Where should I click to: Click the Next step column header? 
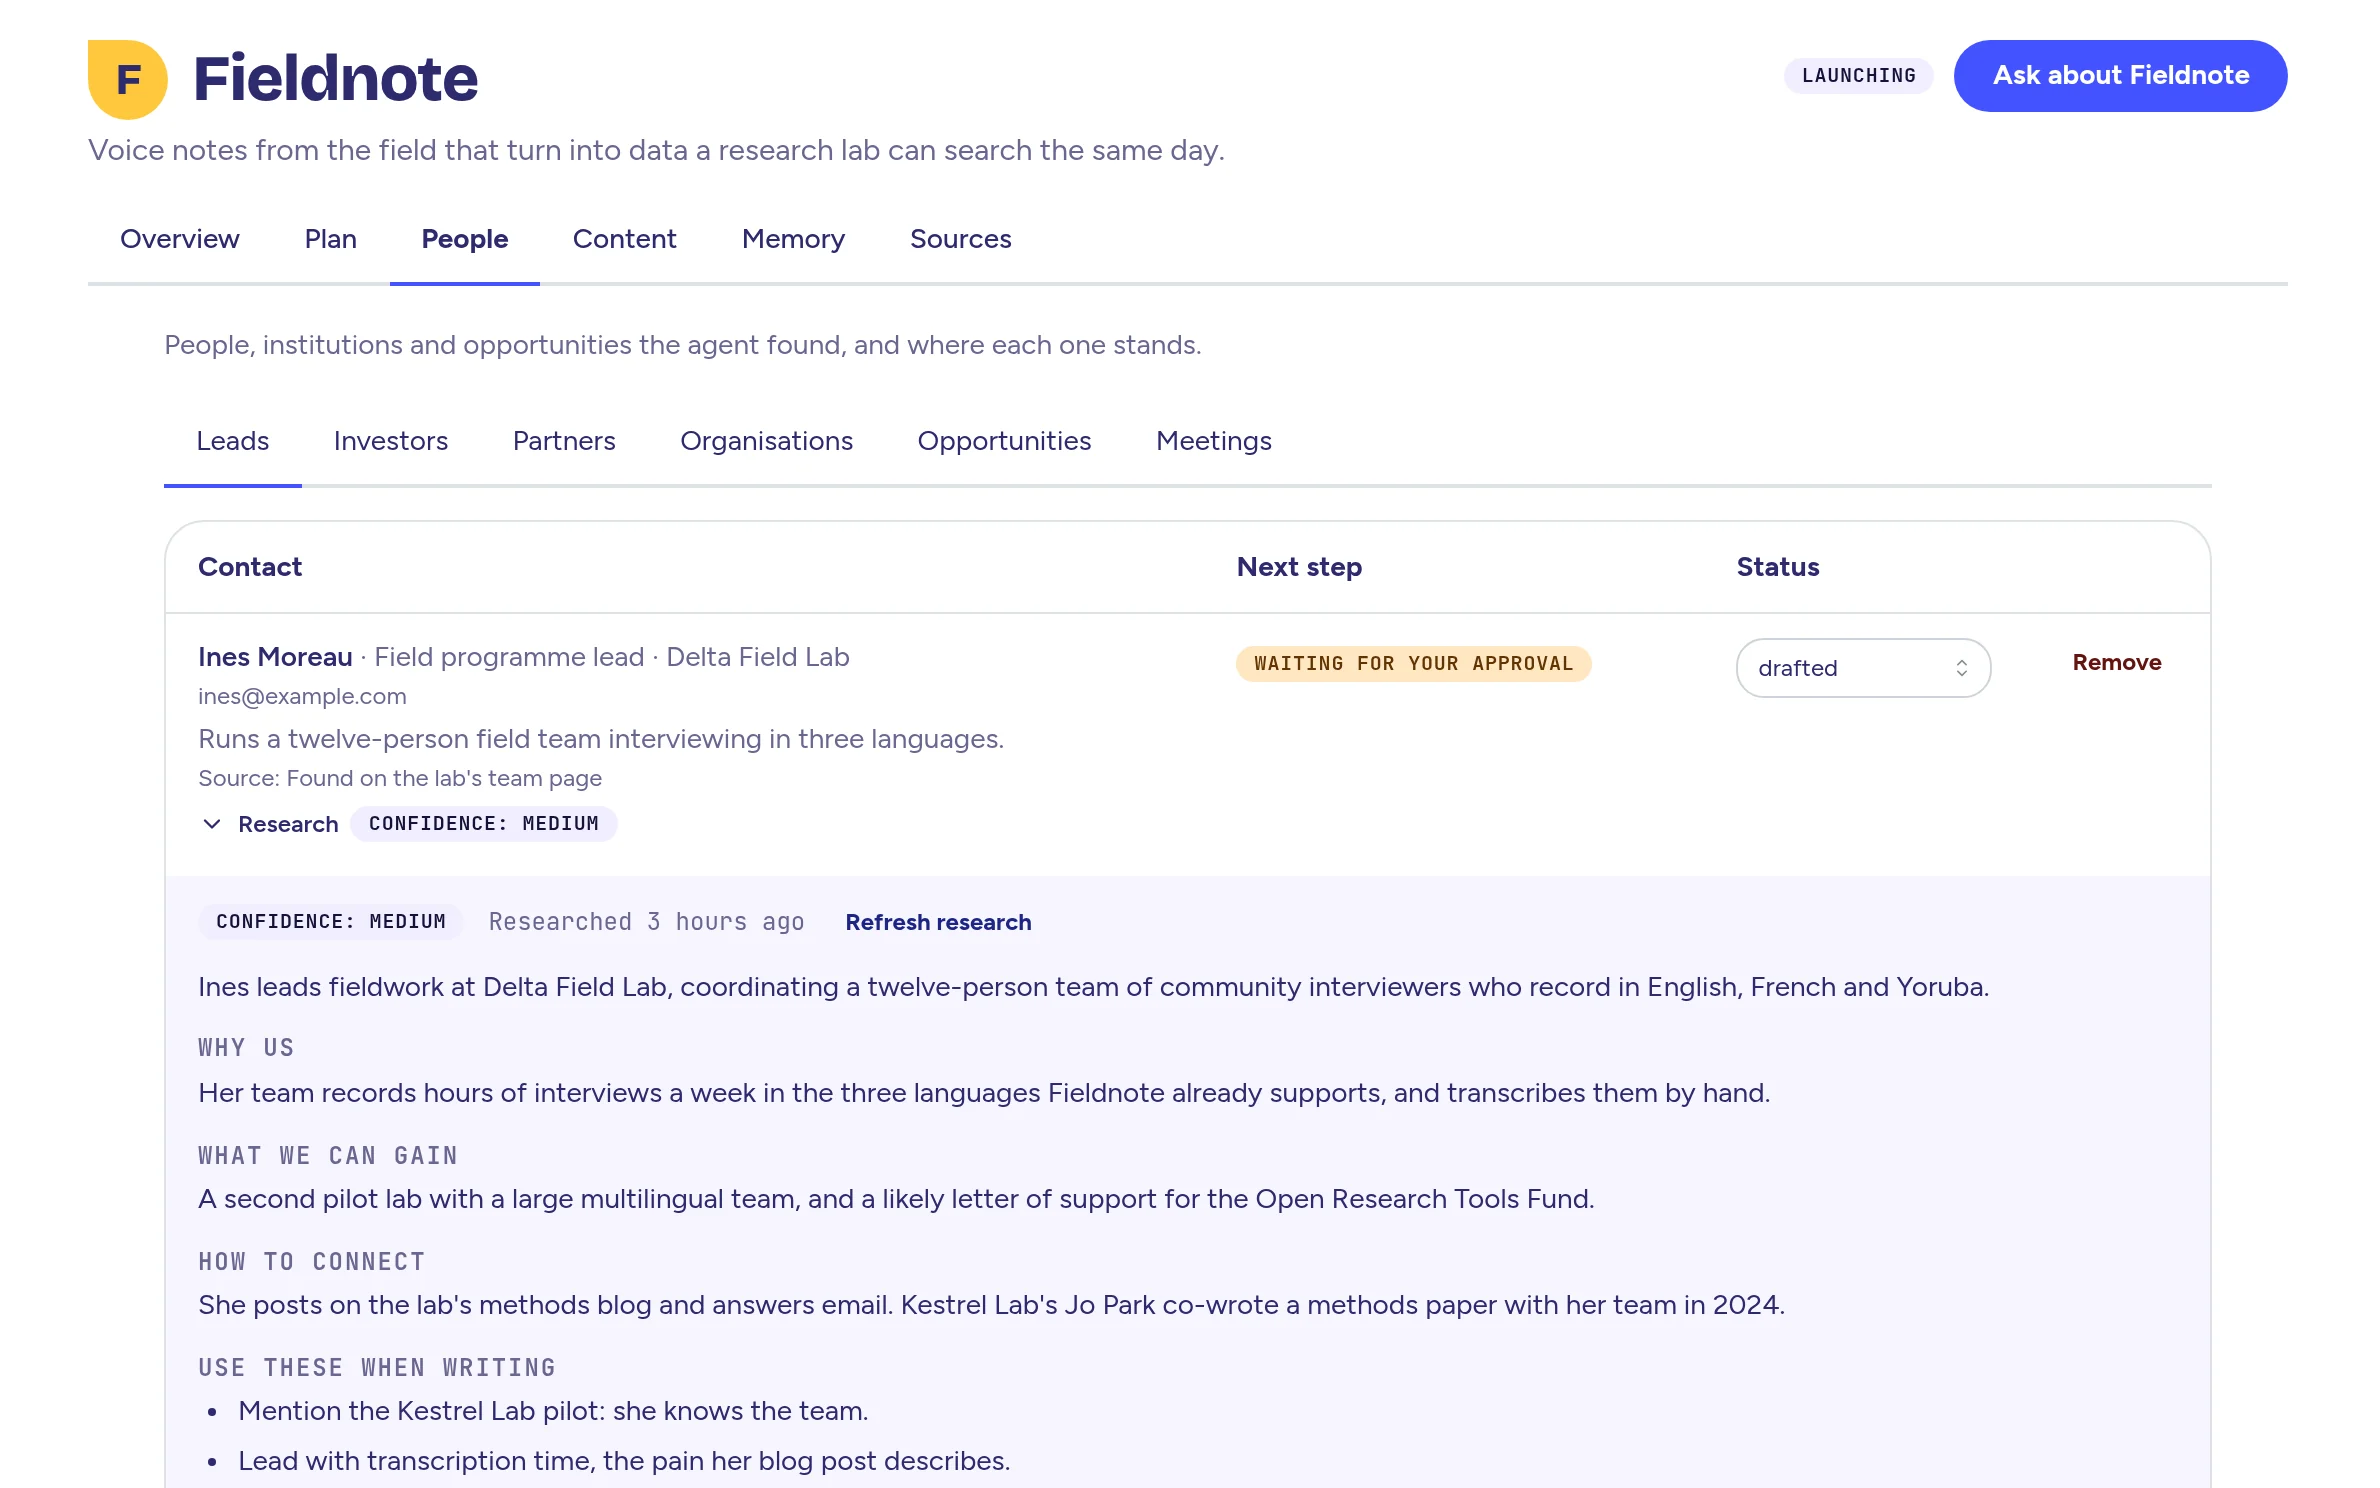click(1299, 567)
